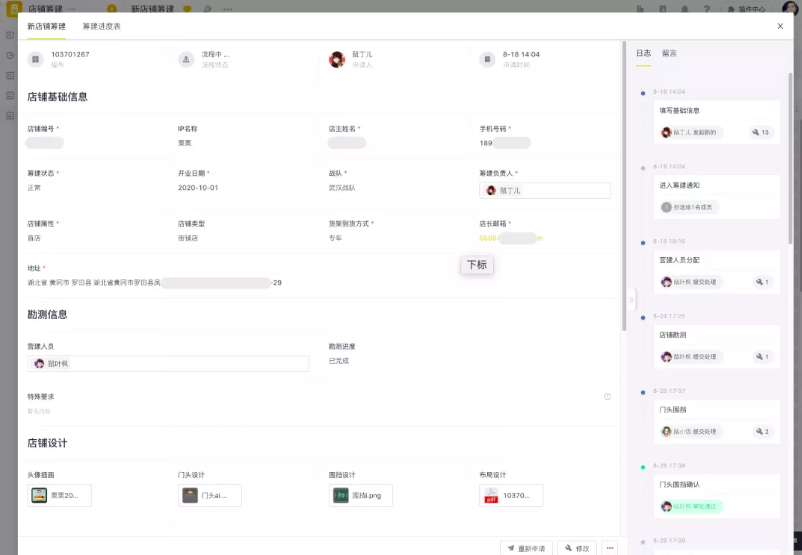Open the 围挡.png attachment
Viewport: 802px width, 555px height.
[361, 495]
